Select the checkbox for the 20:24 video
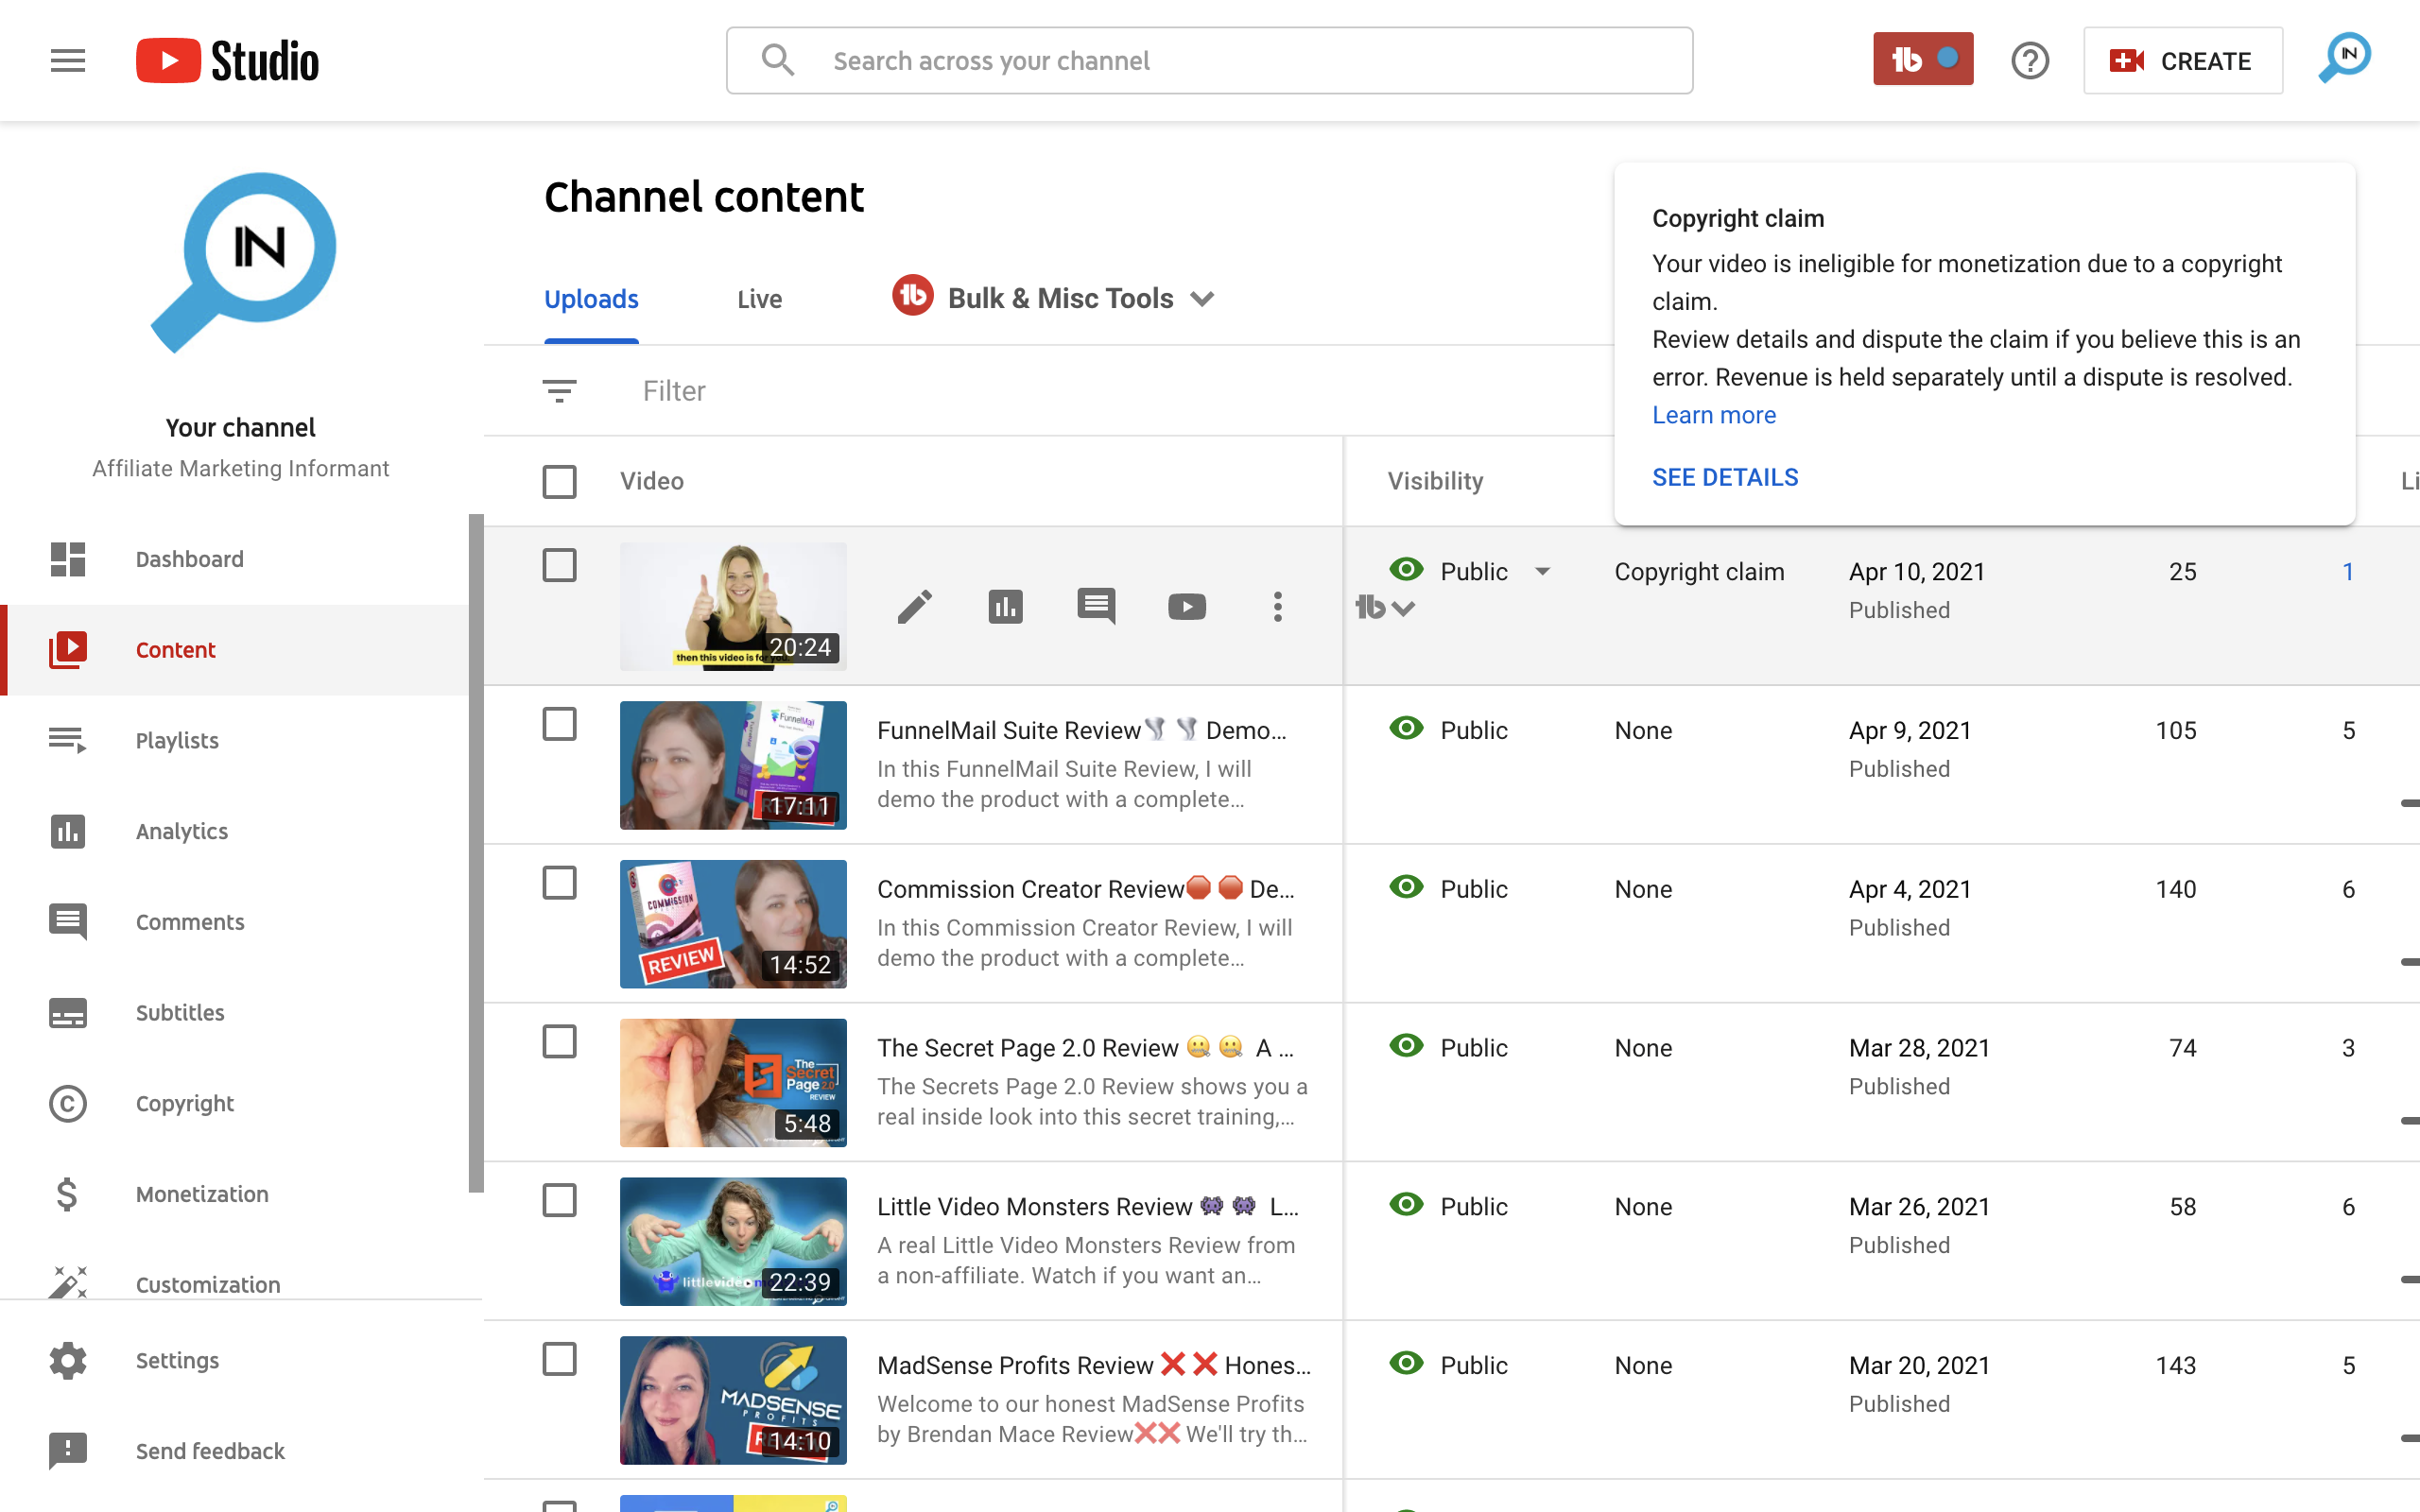The height and width of the screenshot is (1512, 2420). coord(559,565)
